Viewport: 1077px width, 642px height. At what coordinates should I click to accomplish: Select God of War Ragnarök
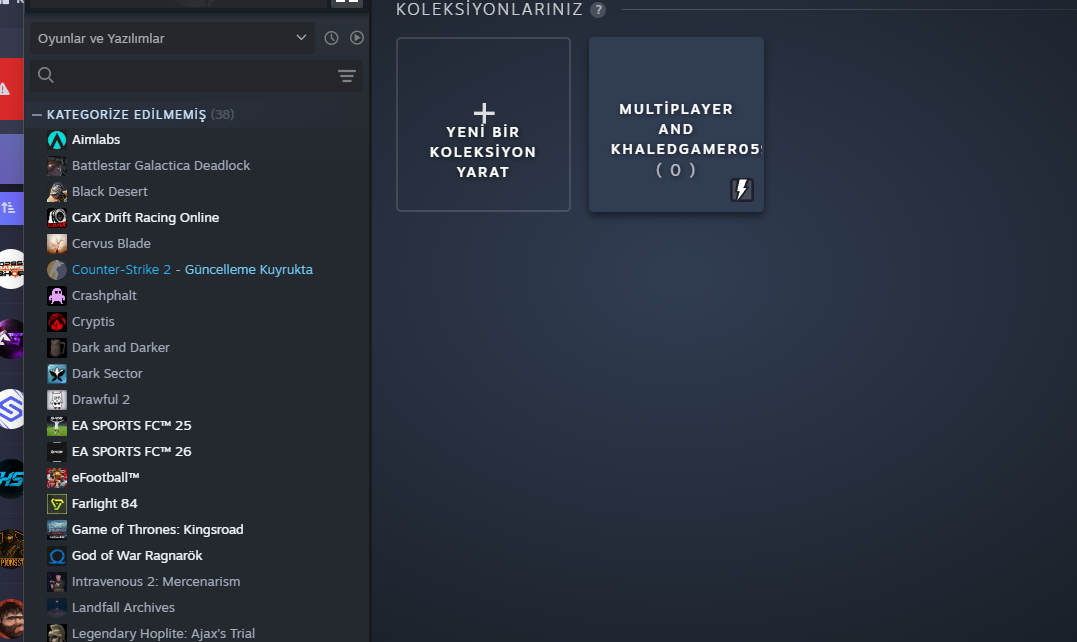(x=137, y=556)
